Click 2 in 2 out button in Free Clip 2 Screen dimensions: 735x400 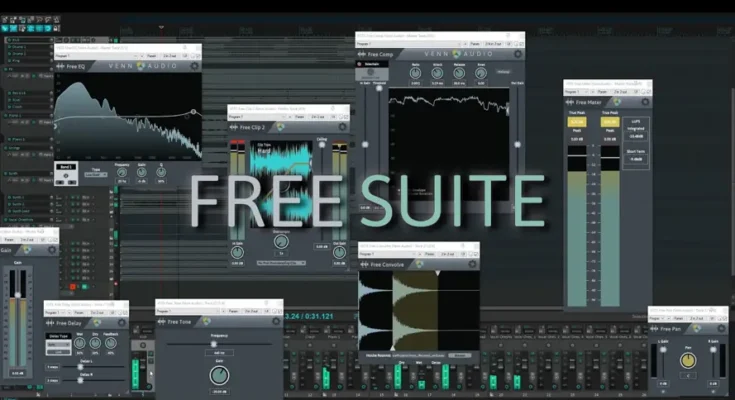[x=317, y=117]
